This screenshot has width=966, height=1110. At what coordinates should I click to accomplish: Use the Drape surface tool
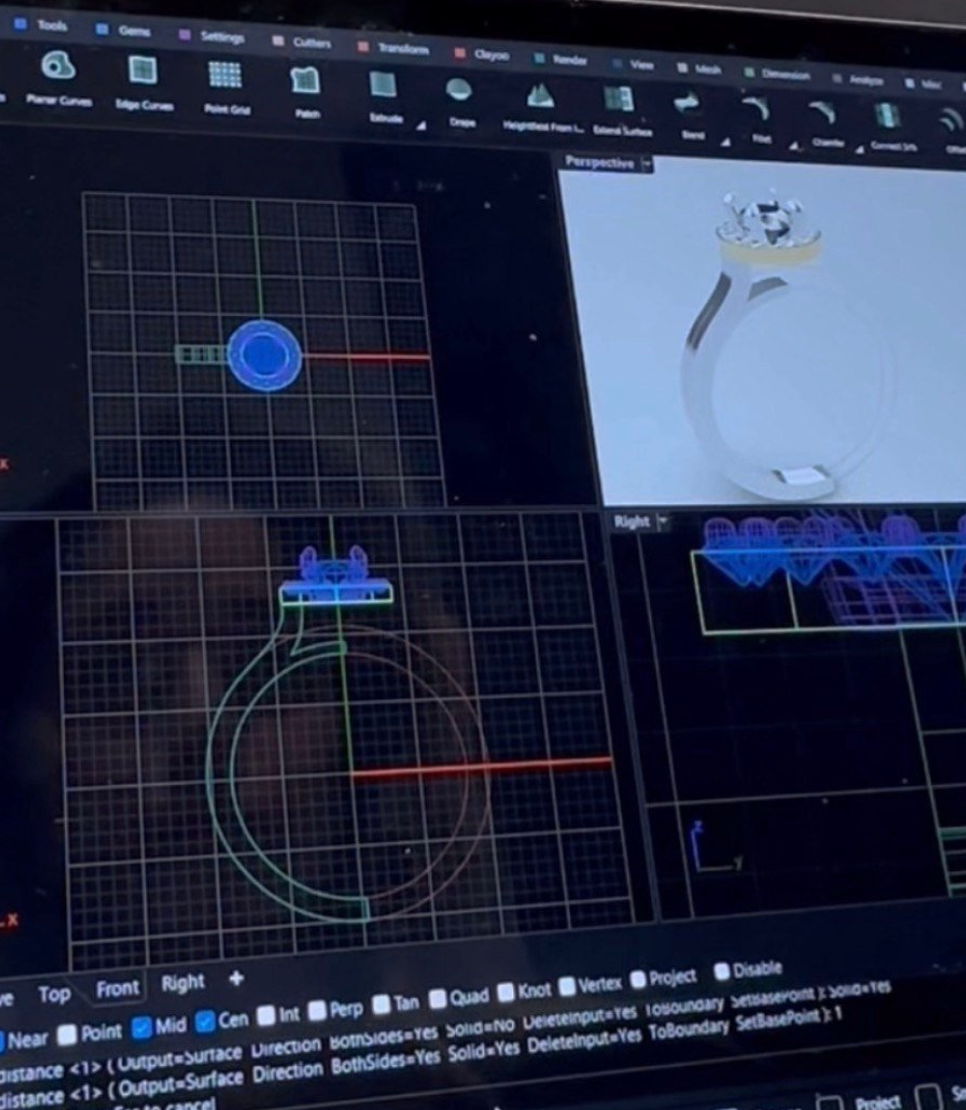pyautogui.click(x=458, y=90)
